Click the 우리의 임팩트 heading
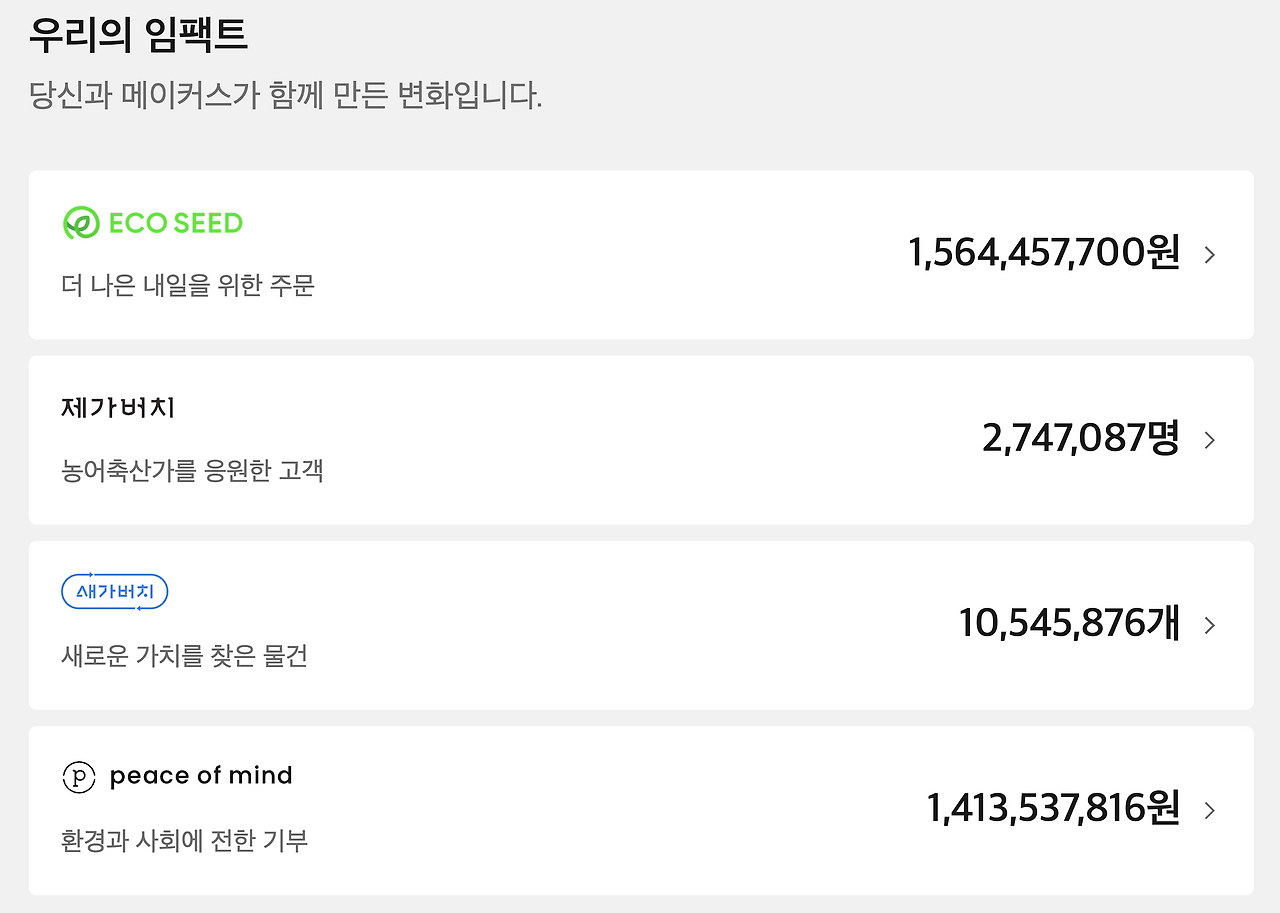This screenshot has width=1280, height=913. (138, 35)
